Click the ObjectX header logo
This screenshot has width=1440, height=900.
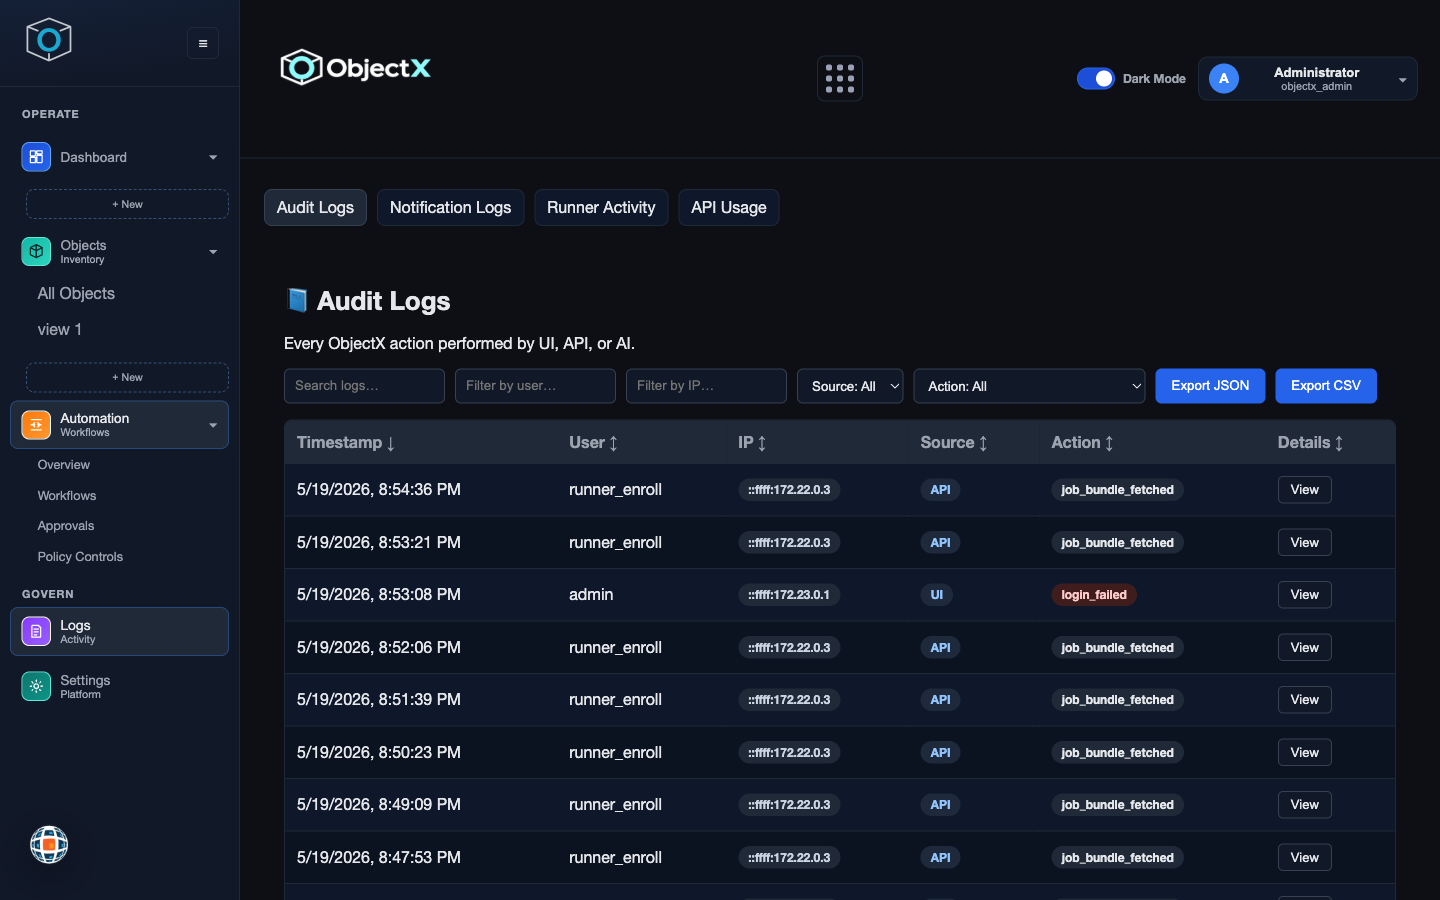tap(356, 68)
